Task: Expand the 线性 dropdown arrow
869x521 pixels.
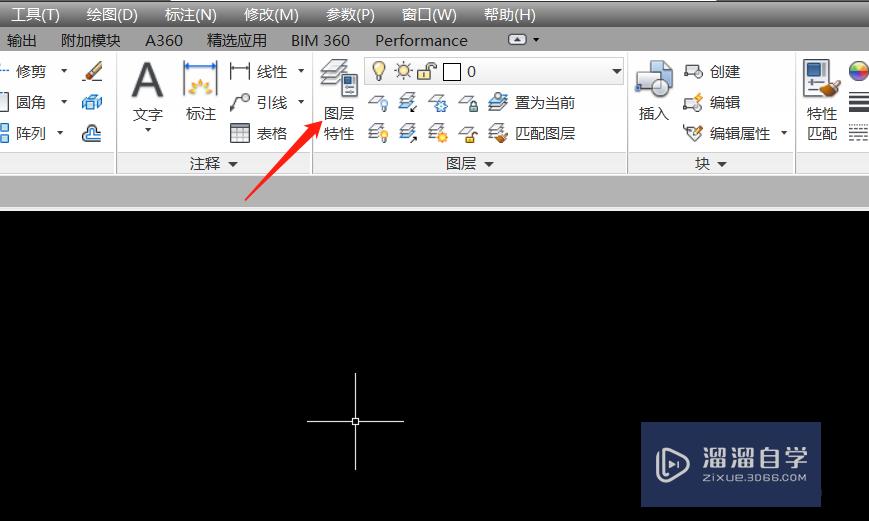Action: 301,71
